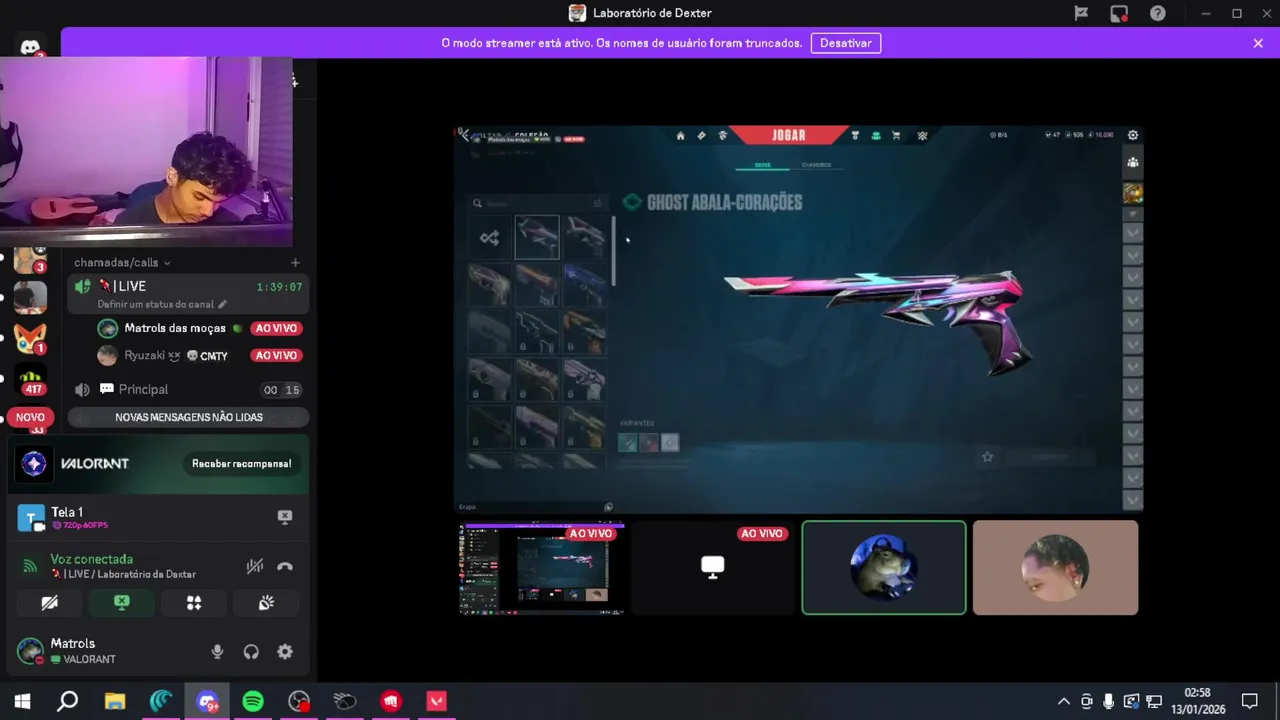Image resolution: width=1280 pixels, height=720 pixels.
Task: Stop sharing Tela 1 stream
Action: (285, 516)
